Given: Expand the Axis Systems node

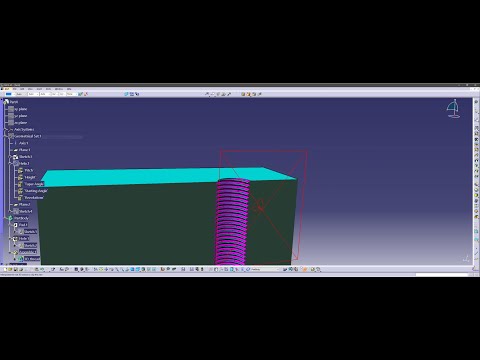Looking at the screenshot, I should 6,129.
